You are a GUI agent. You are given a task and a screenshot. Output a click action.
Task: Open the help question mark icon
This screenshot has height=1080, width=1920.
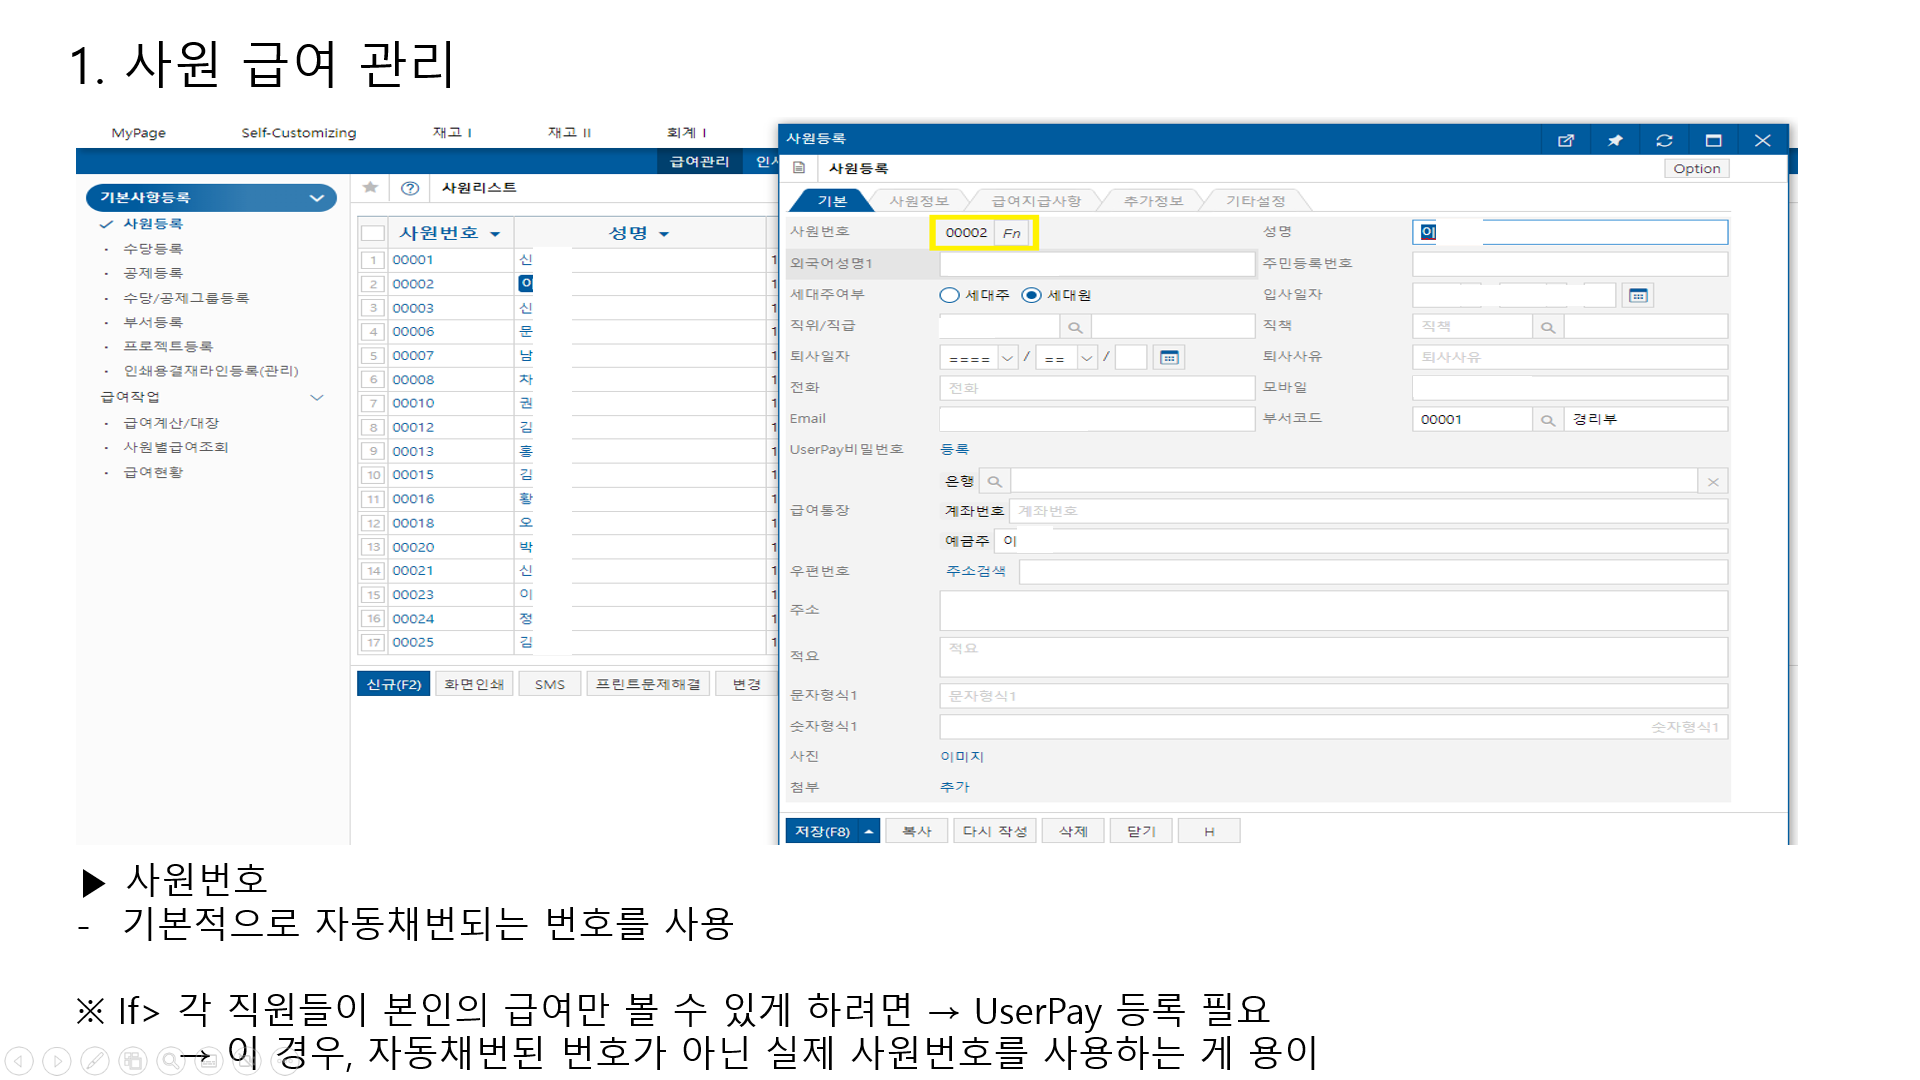pyautogui.click(x=410, y=188)
